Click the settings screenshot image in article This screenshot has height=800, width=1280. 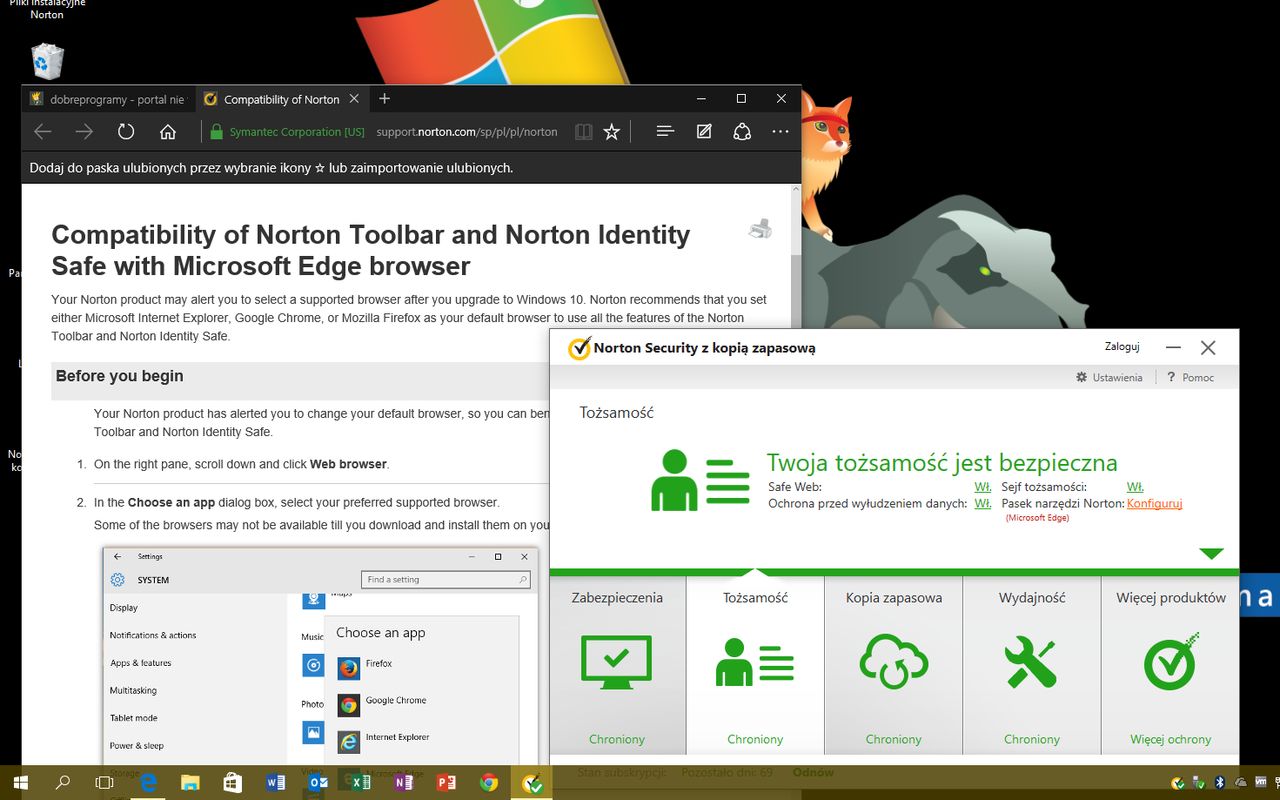click(321, 657)
